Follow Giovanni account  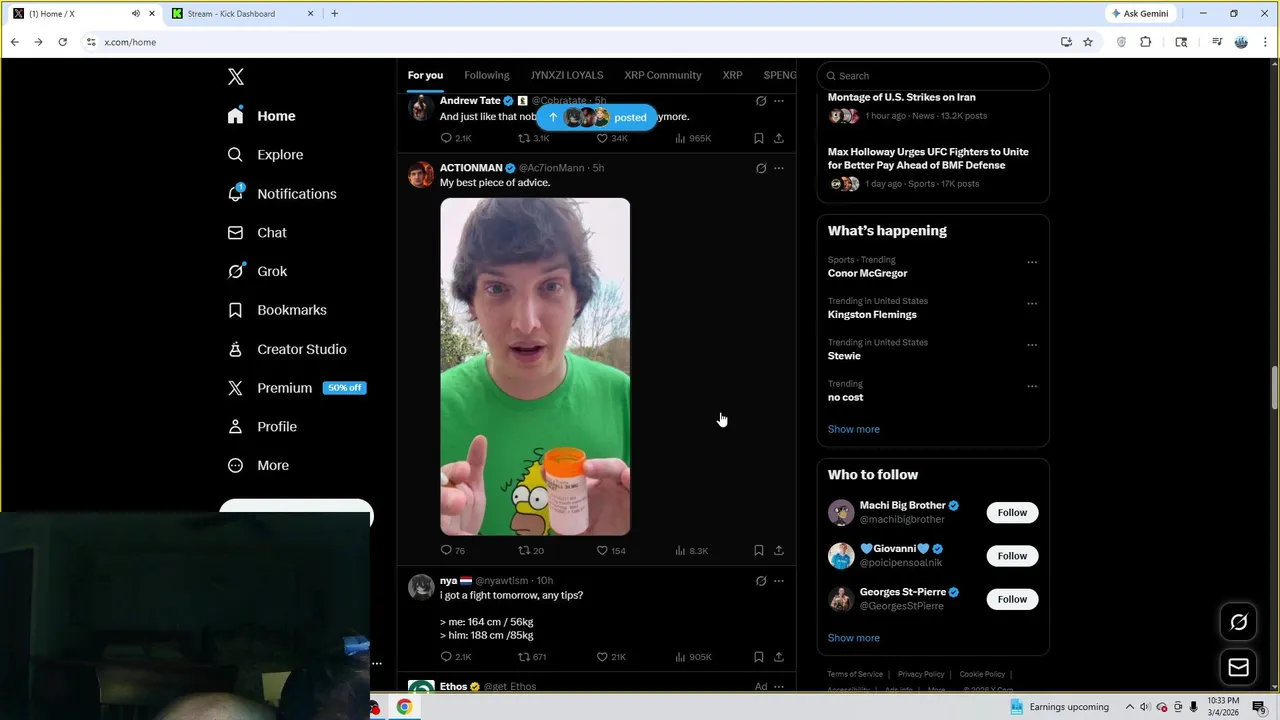click(x=1012, y=556)
